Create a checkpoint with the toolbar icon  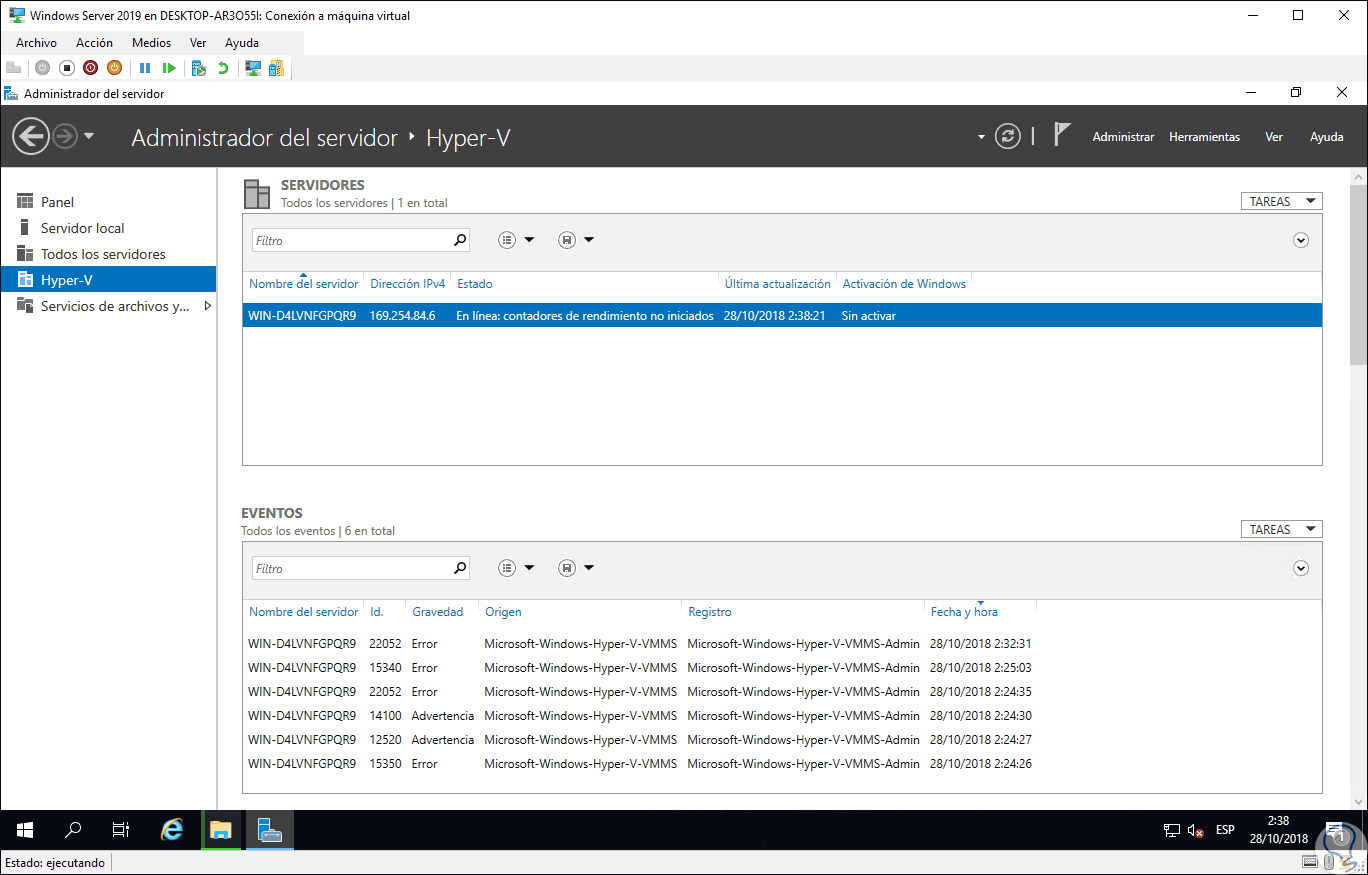(x=199, y=68)
